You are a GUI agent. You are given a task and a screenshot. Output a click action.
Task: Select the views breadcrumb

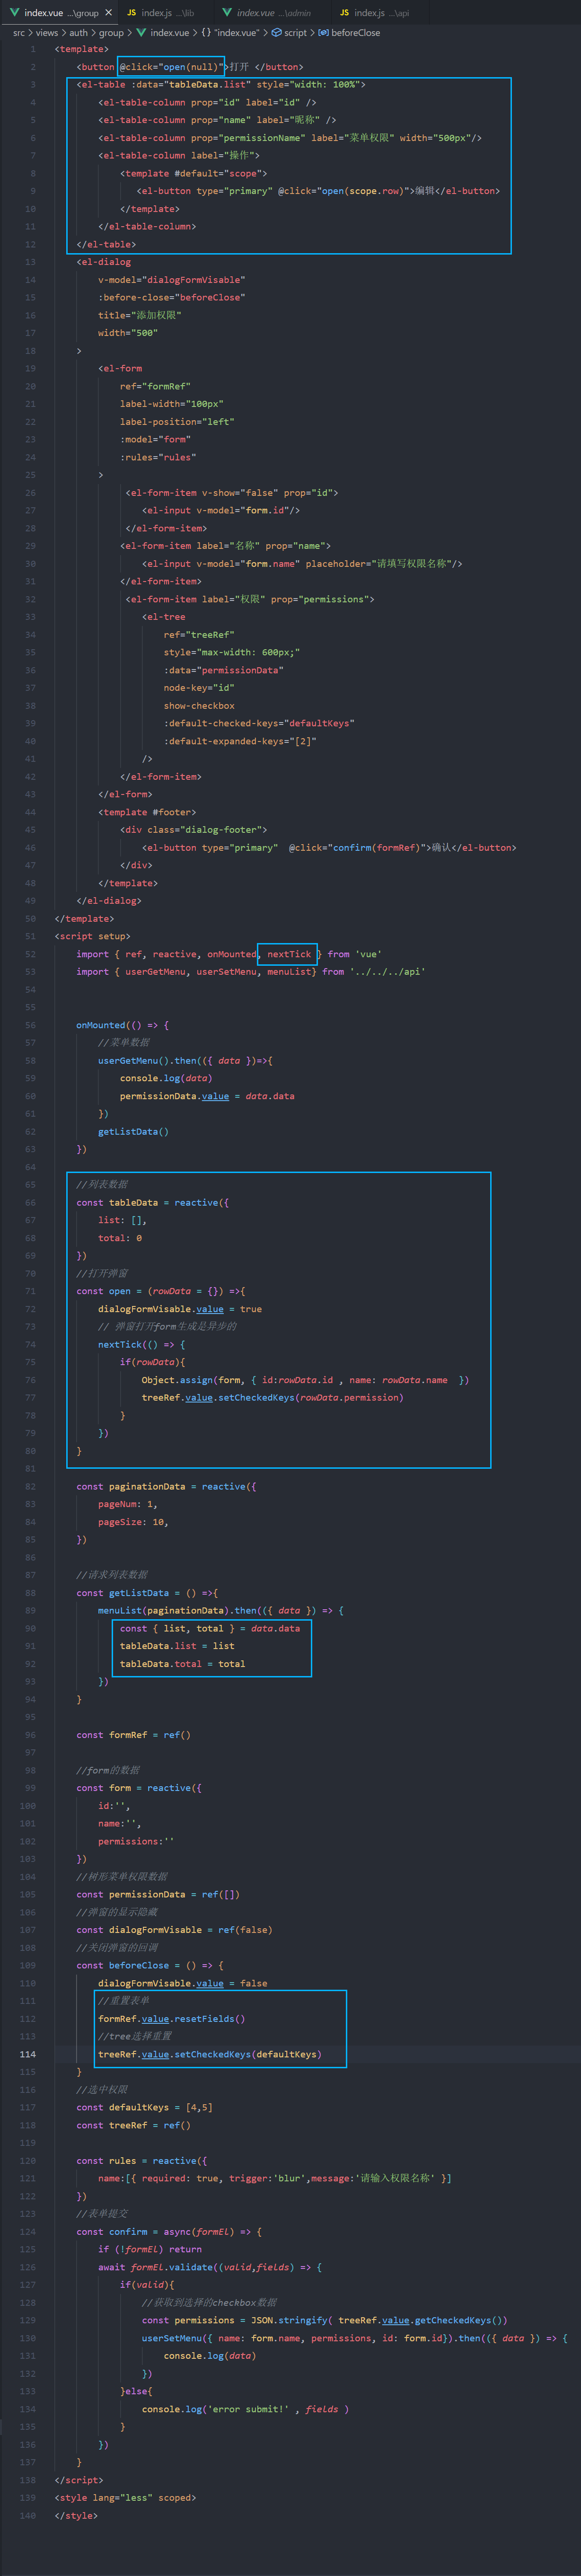(47, 33)
